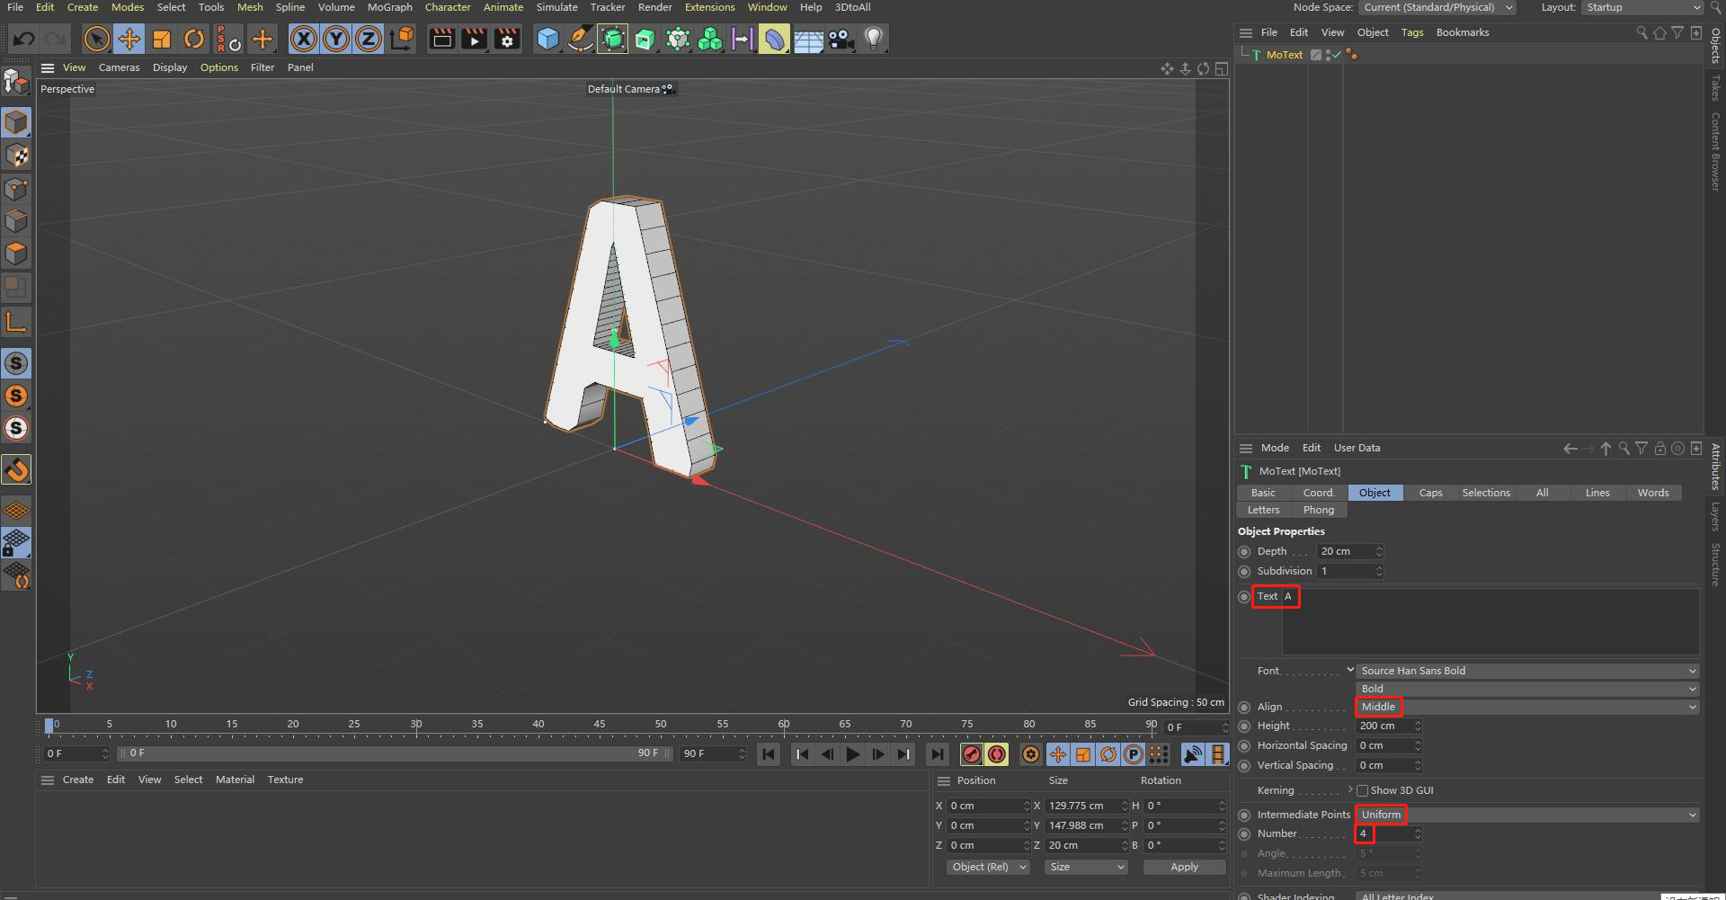Expand the Kerning section arrow
The height and width of the screenshot is (900, 1726).
pyautogui.click(x=1350, y=790)
